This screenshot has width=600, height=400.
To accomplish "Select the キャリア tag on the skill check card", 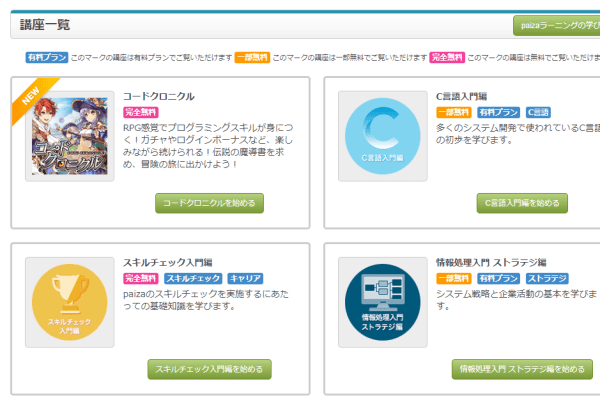I will (245, 278).
